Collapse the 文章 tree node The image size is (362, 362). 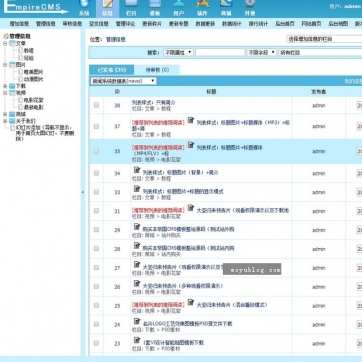[5, 43]
